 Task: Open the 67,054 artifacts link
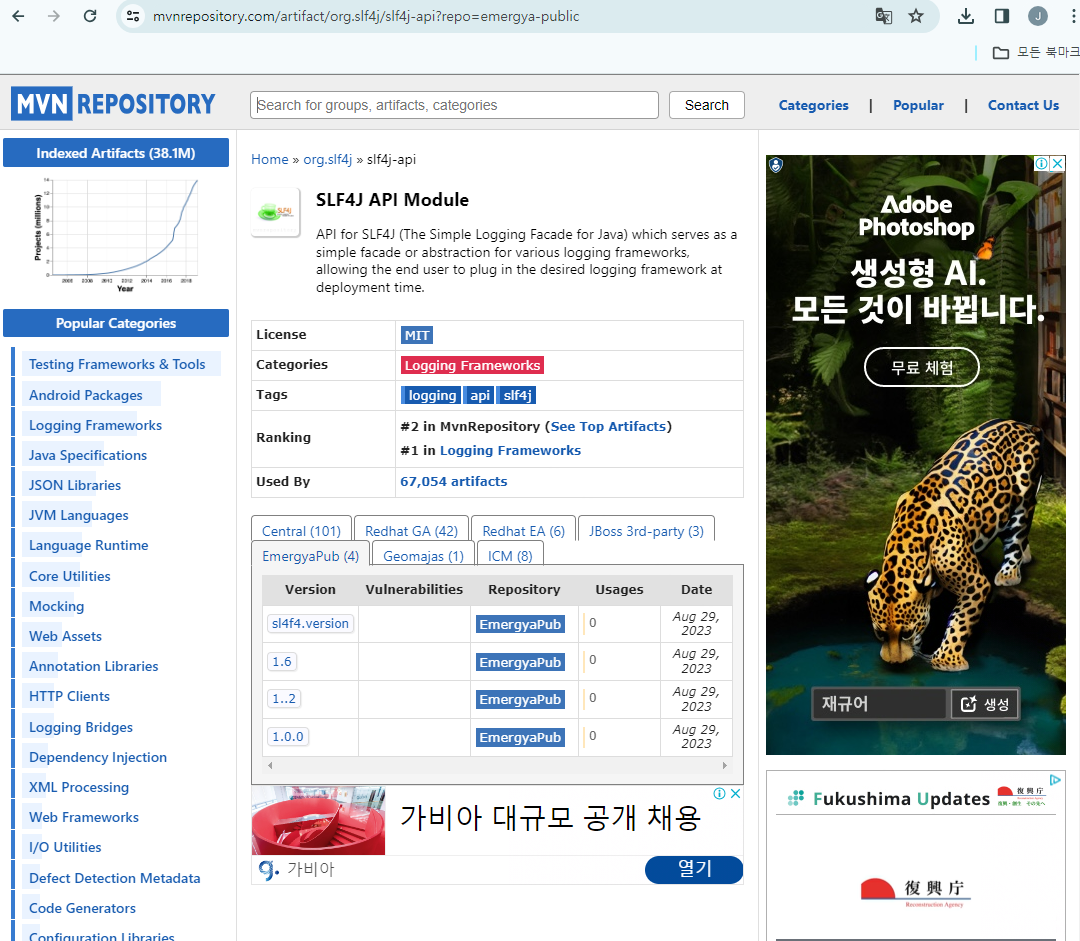point(454,482)
